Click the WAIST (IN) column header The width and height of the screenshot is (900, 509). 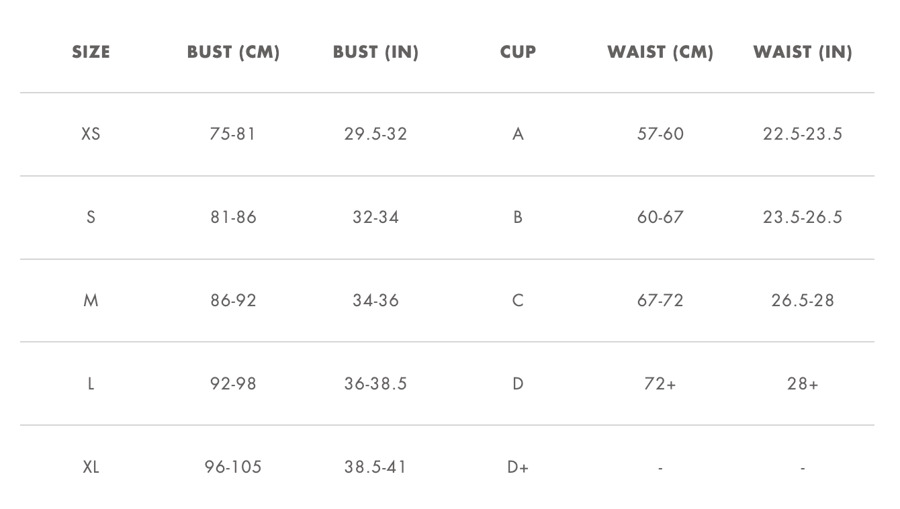pos(802,52)
